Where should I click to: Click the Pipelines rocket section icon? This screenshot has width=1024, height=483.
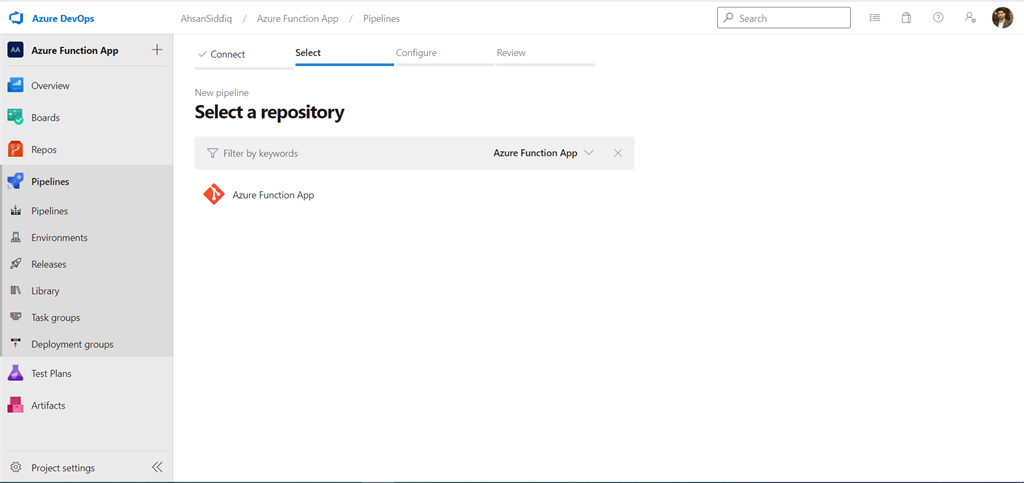pyautogui.click(x=16, y=181)
